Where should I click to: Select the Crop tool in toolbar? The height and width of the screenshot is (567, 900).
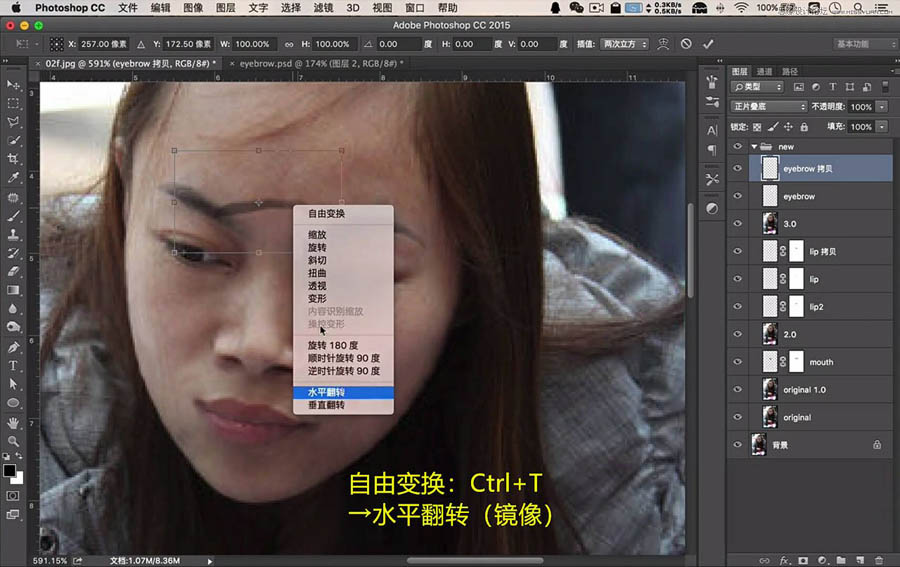tap(13, 159)
